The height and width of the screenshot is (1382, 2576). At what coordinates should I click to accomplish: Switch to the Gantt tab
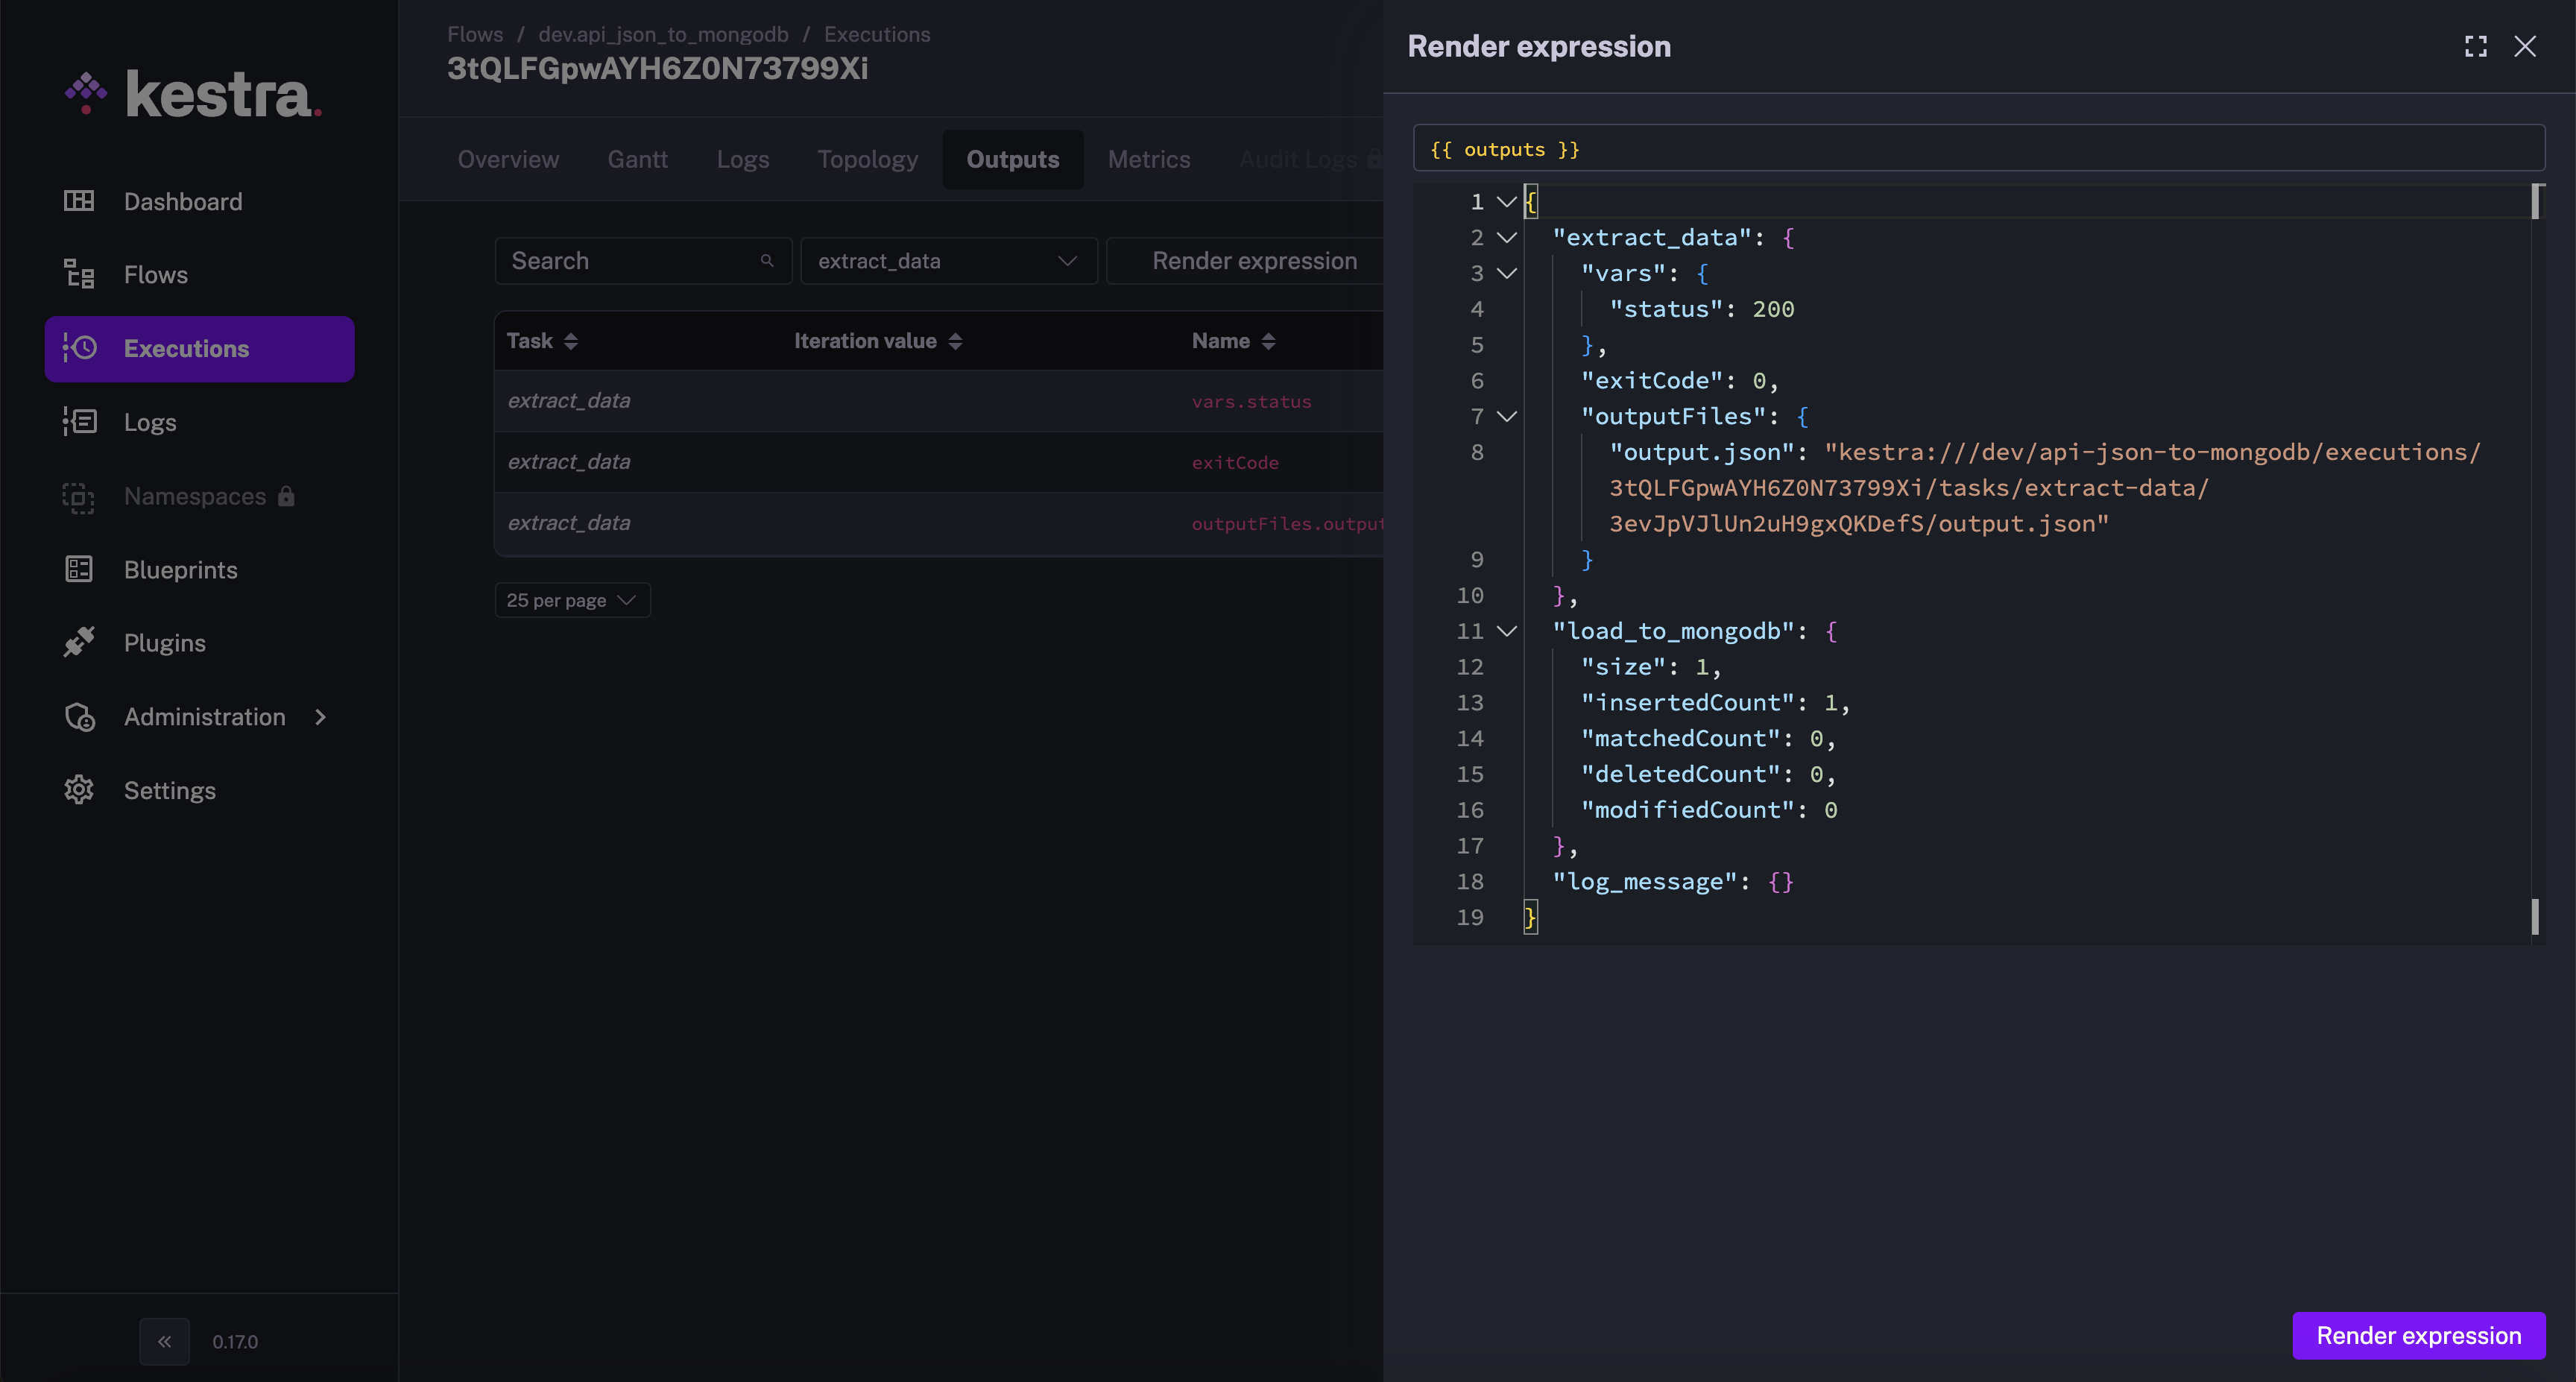point(637,159)
